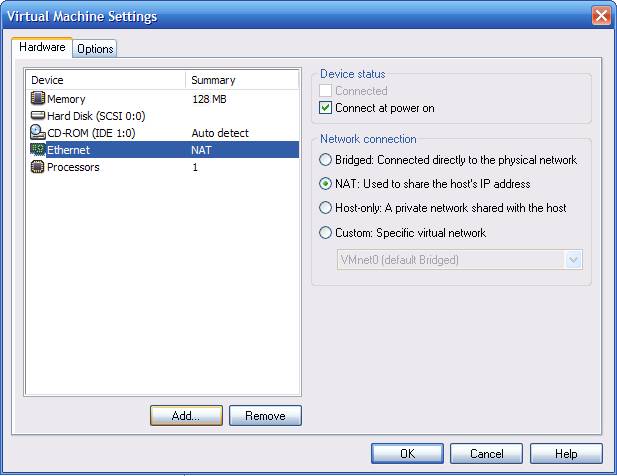
Task: Enable the Connected checkbox
Action: tap(325, 90)
